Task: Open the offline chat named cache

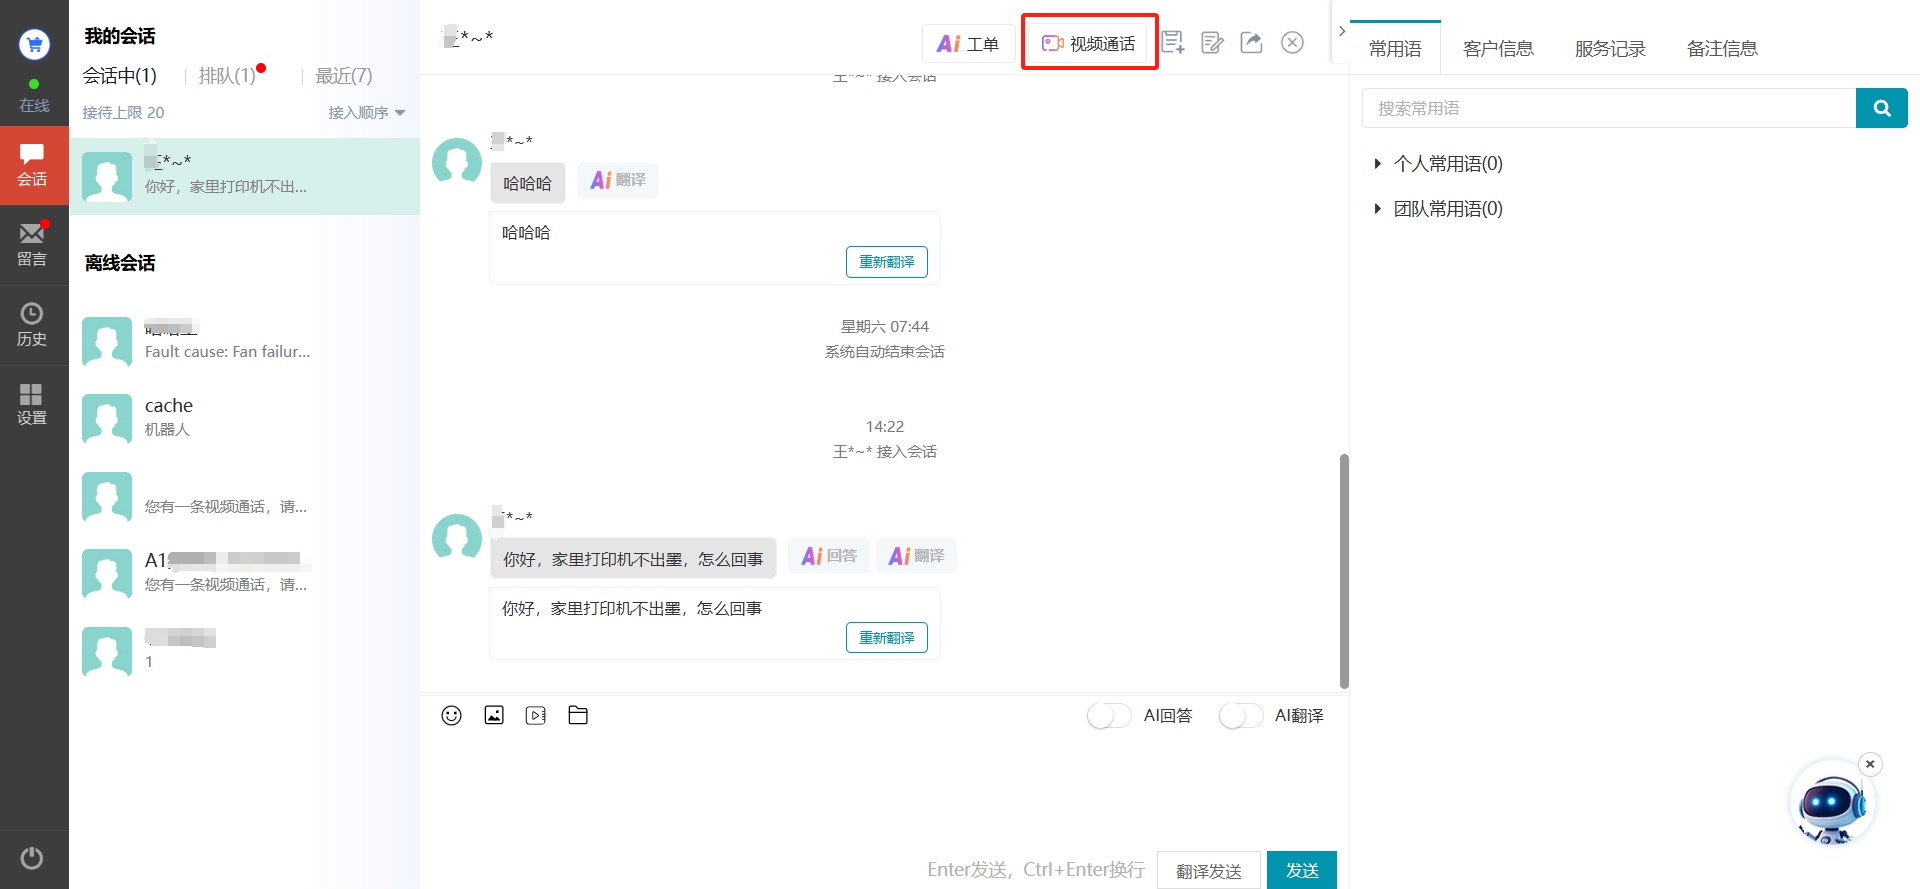Action: pos(245,418)
